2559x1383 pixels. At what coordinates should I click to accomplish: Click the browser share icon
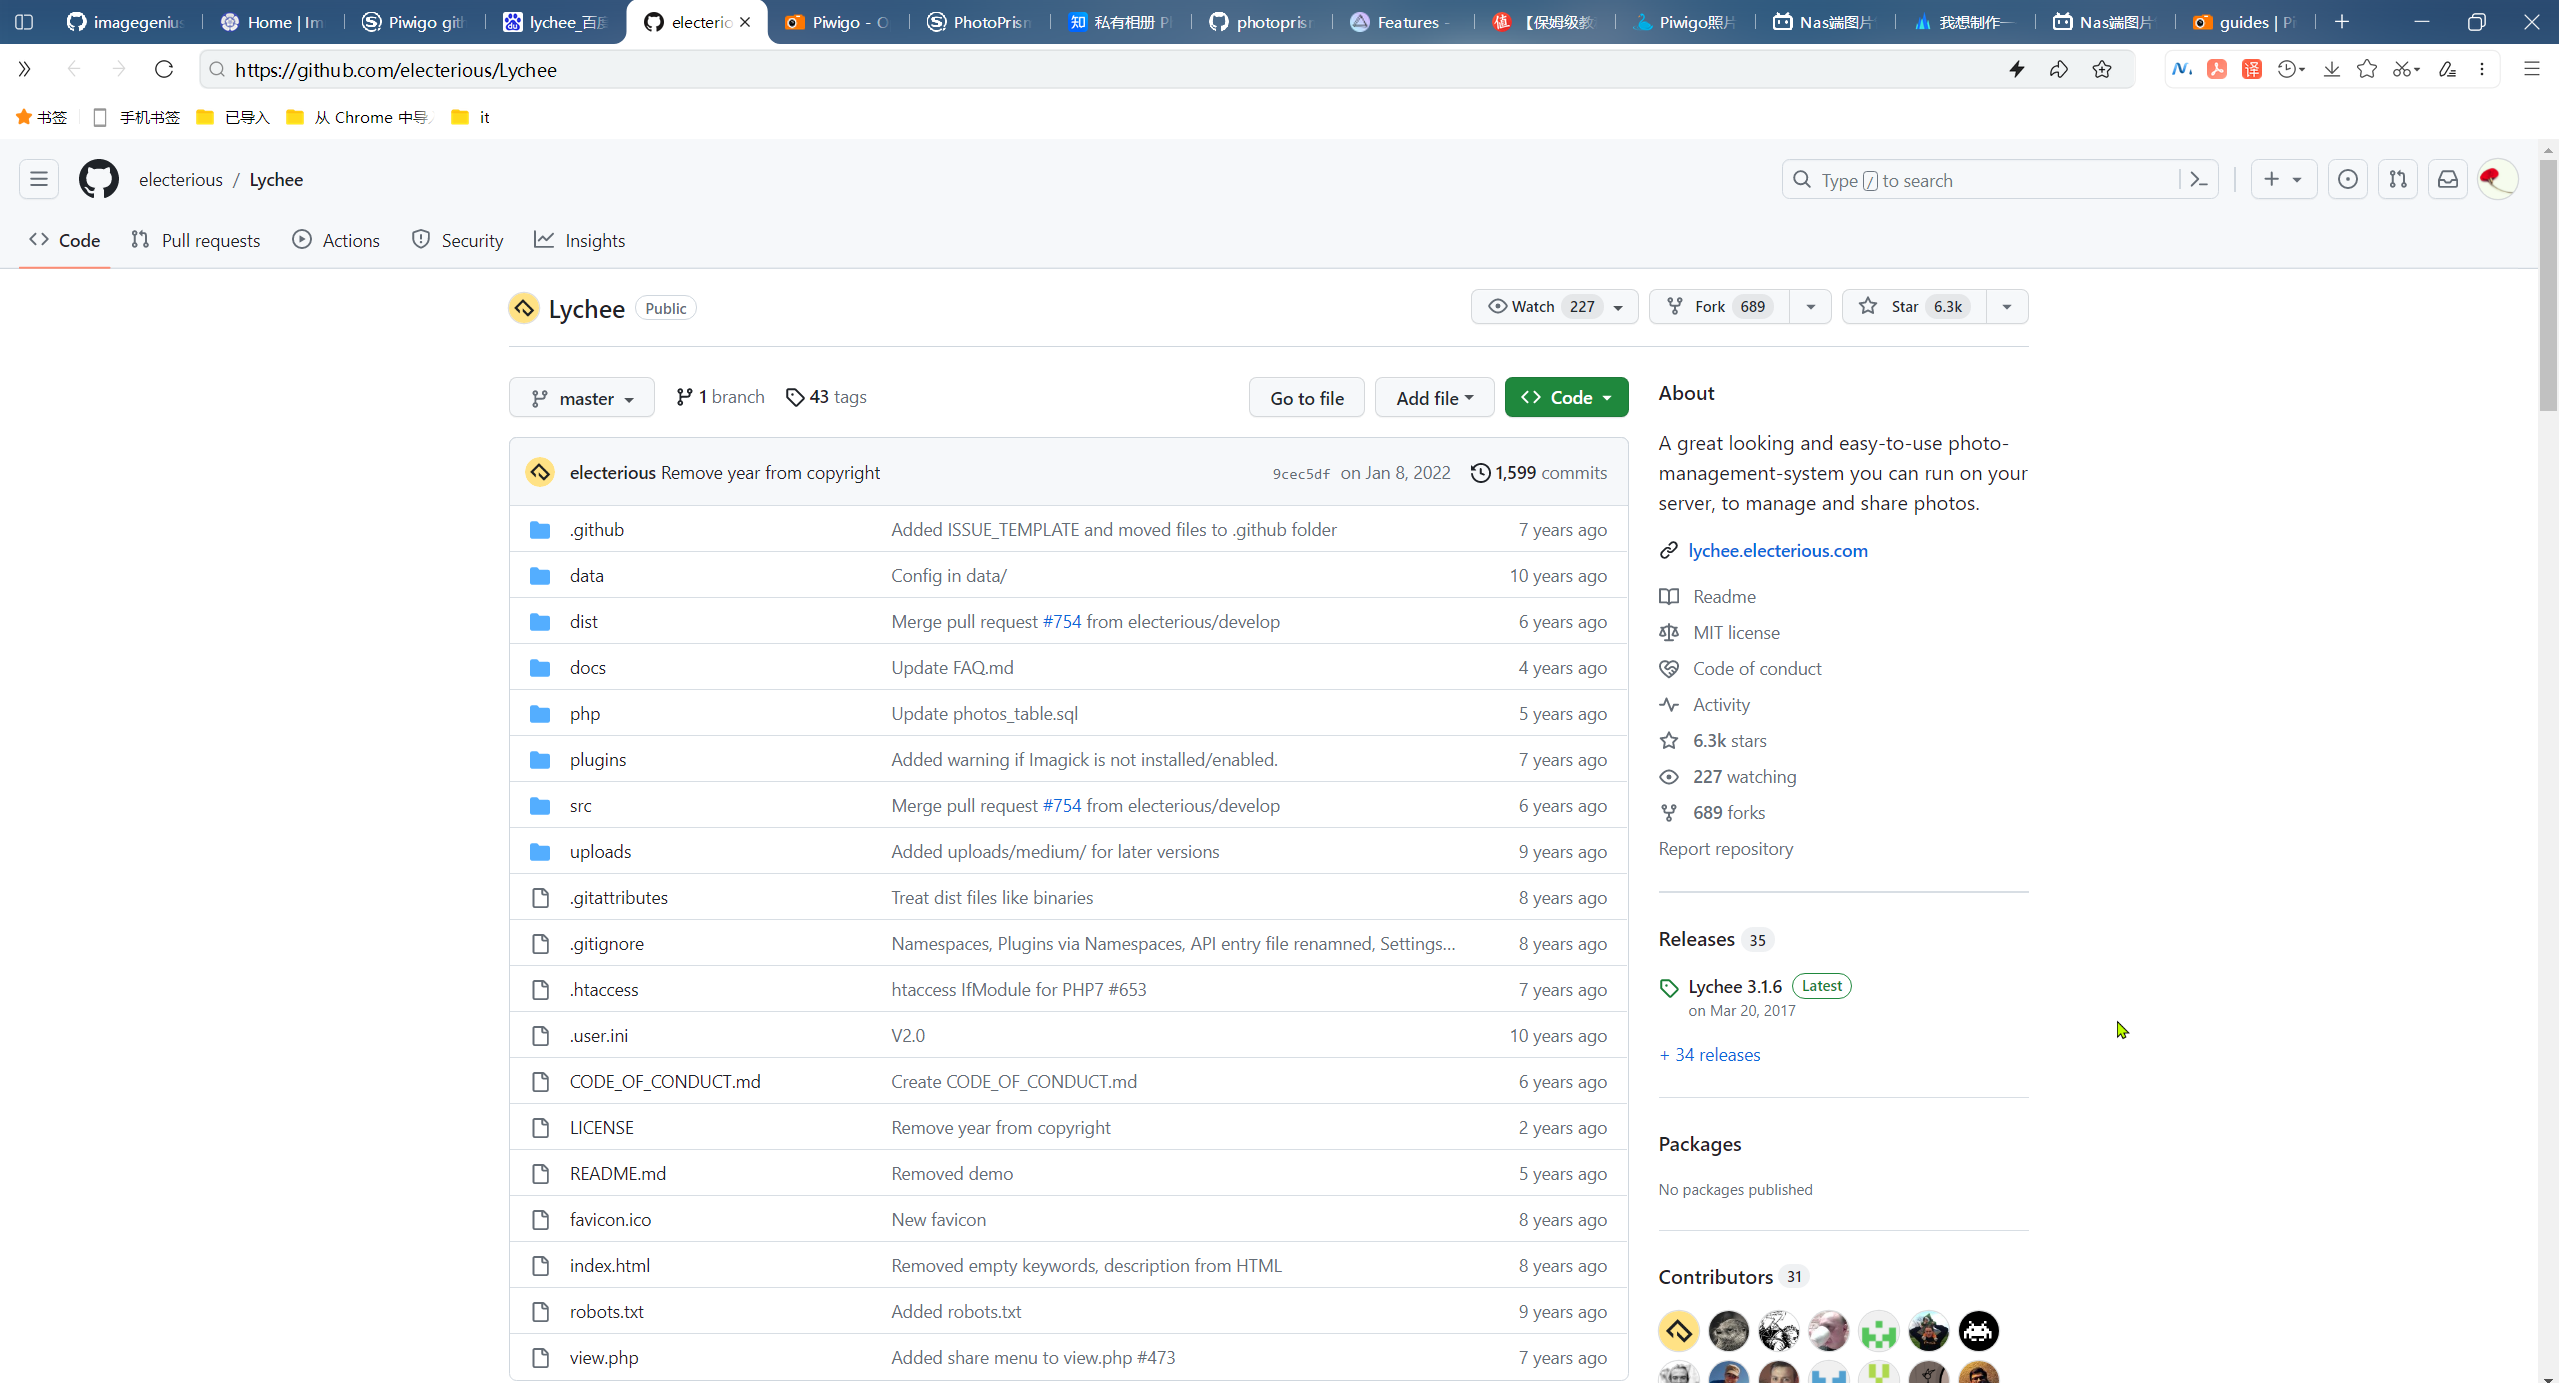[x=2059, y=69]
